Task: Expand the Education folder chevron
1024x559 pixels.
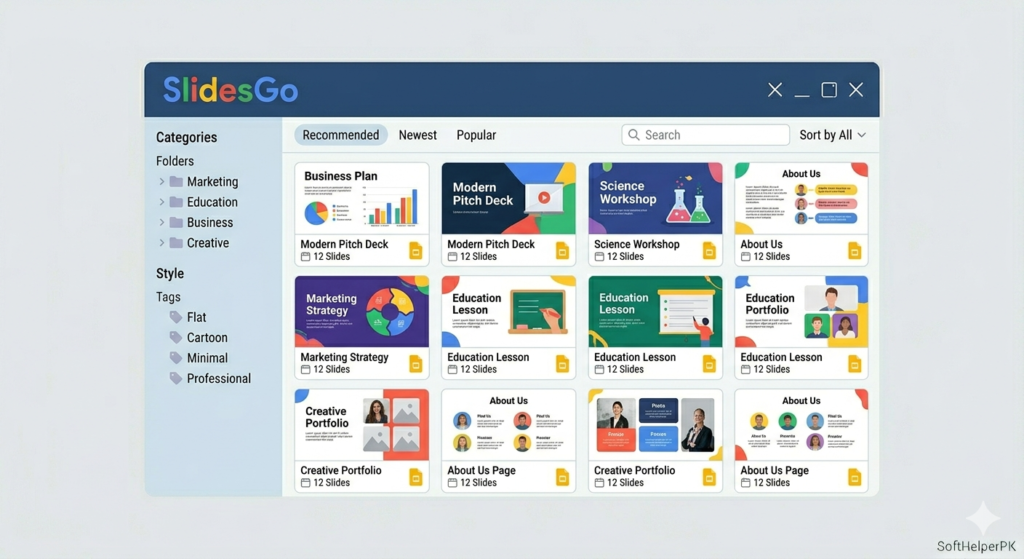Action: point(161,202)
